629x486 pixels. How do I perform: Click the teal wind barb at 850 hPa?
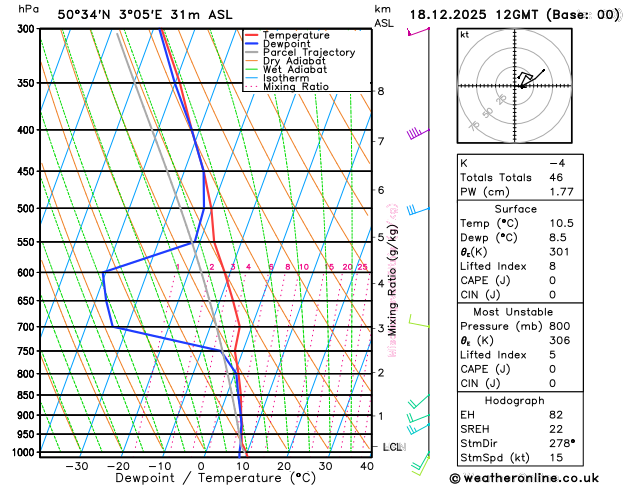coord(419,401)
